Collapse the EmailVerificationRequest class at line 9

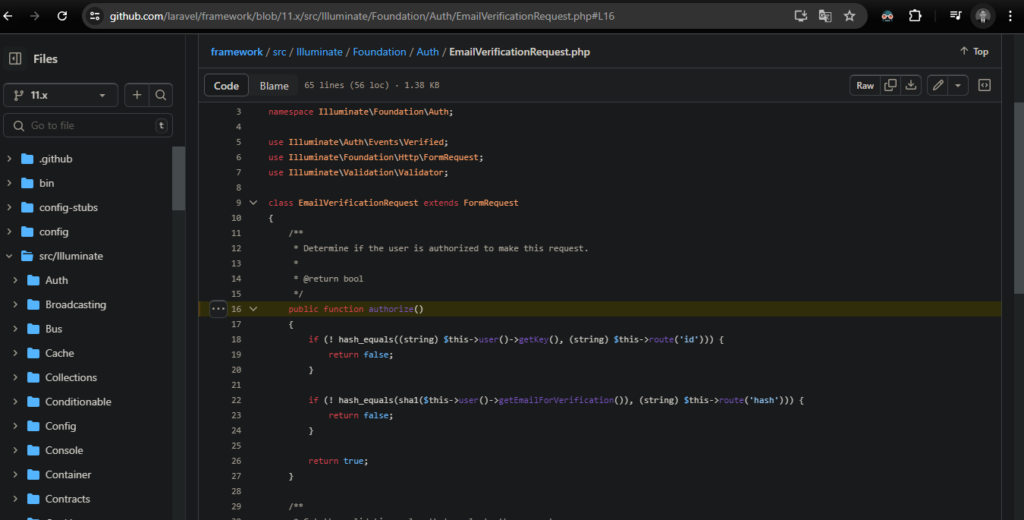[x=253, y=203]
